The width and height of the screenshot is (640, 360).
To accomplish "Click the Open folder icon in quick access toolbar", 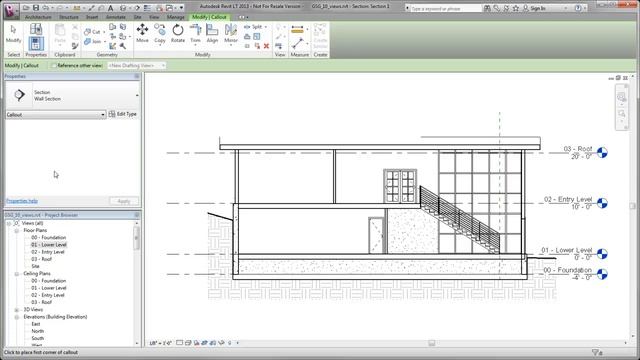I will [26, 8].
